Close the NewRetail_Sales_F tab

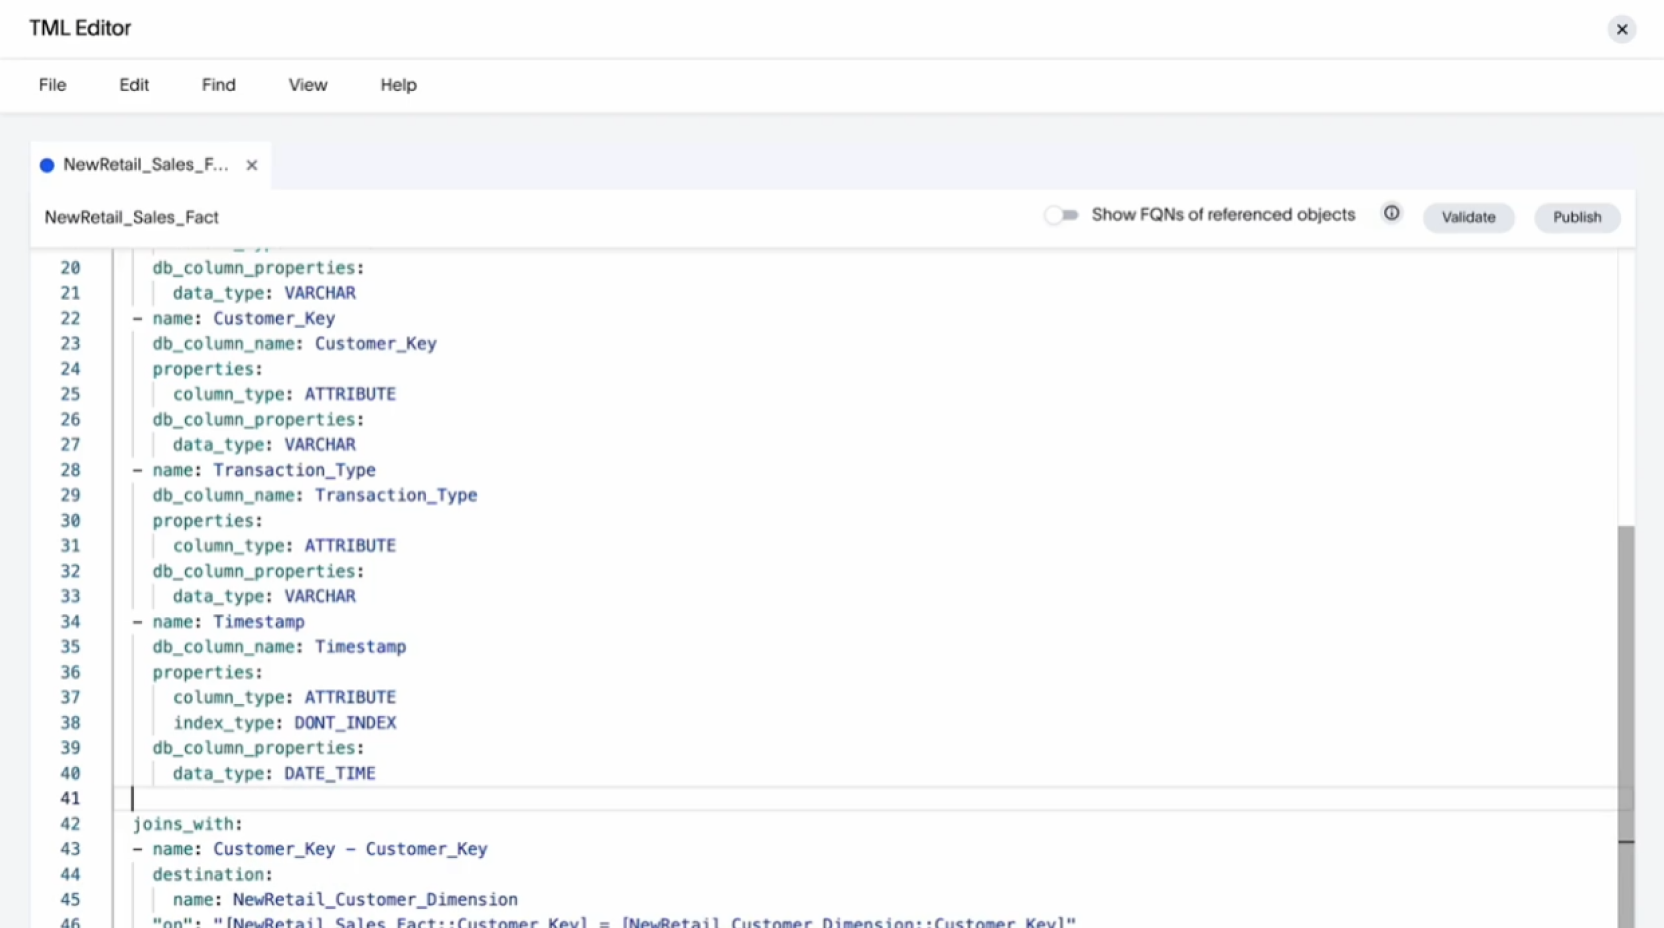(x=251, y=165)
